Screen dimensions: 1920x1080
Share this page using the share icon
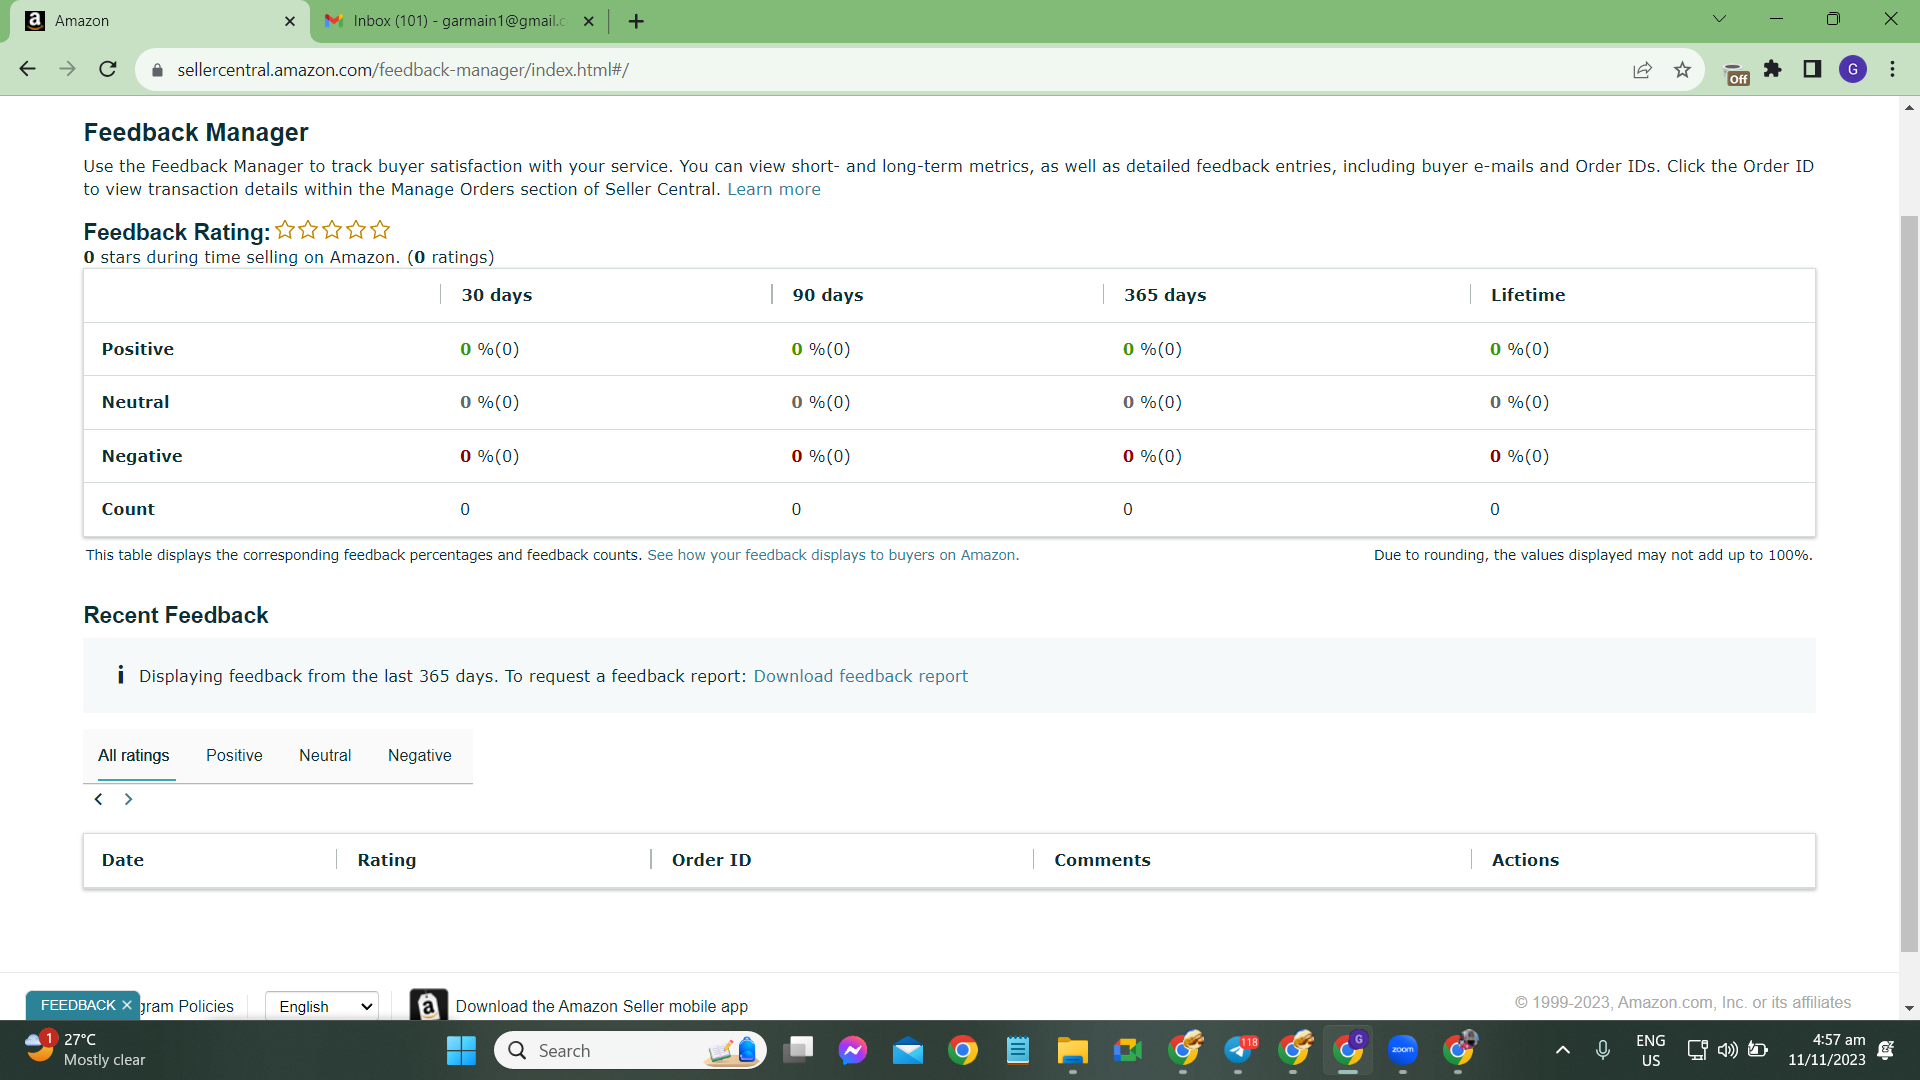(x=1642, y=70)
